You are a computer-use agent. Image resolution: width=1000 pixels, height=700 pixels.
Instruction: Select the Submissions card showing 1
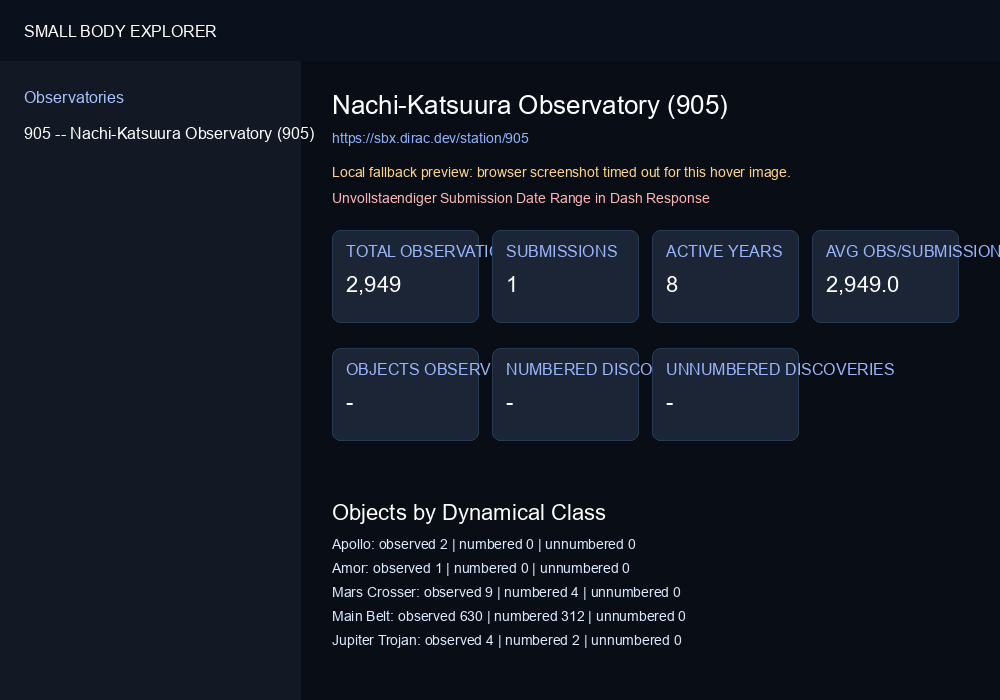coord(565,276)
